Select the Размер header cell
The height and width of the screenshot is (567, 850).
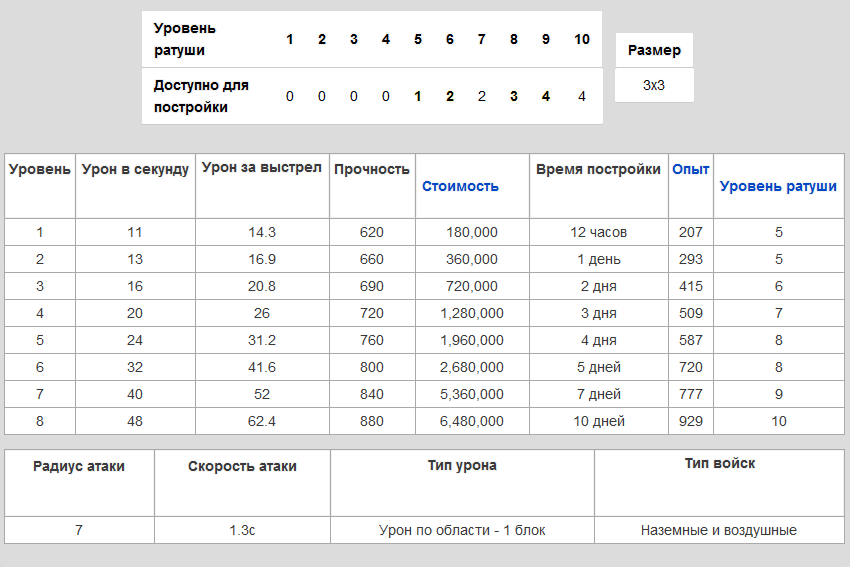coord(654,51)
